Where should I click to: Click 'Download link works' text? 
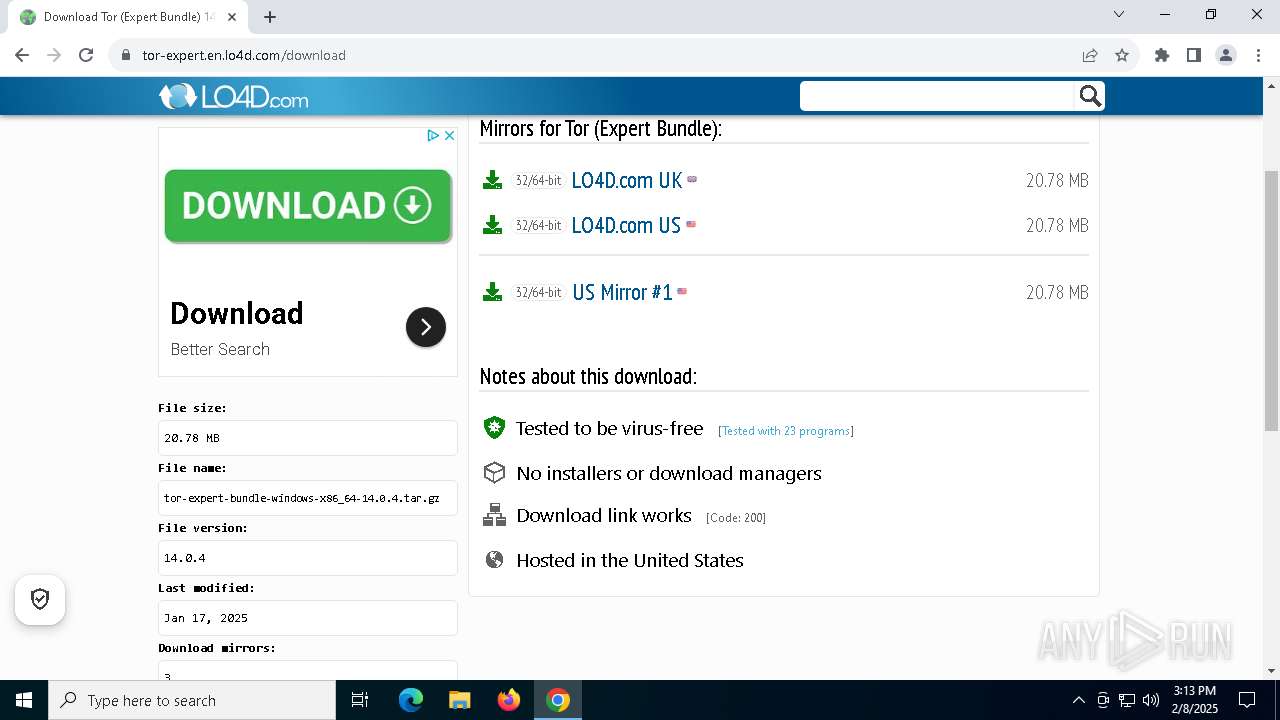point(604,516)
